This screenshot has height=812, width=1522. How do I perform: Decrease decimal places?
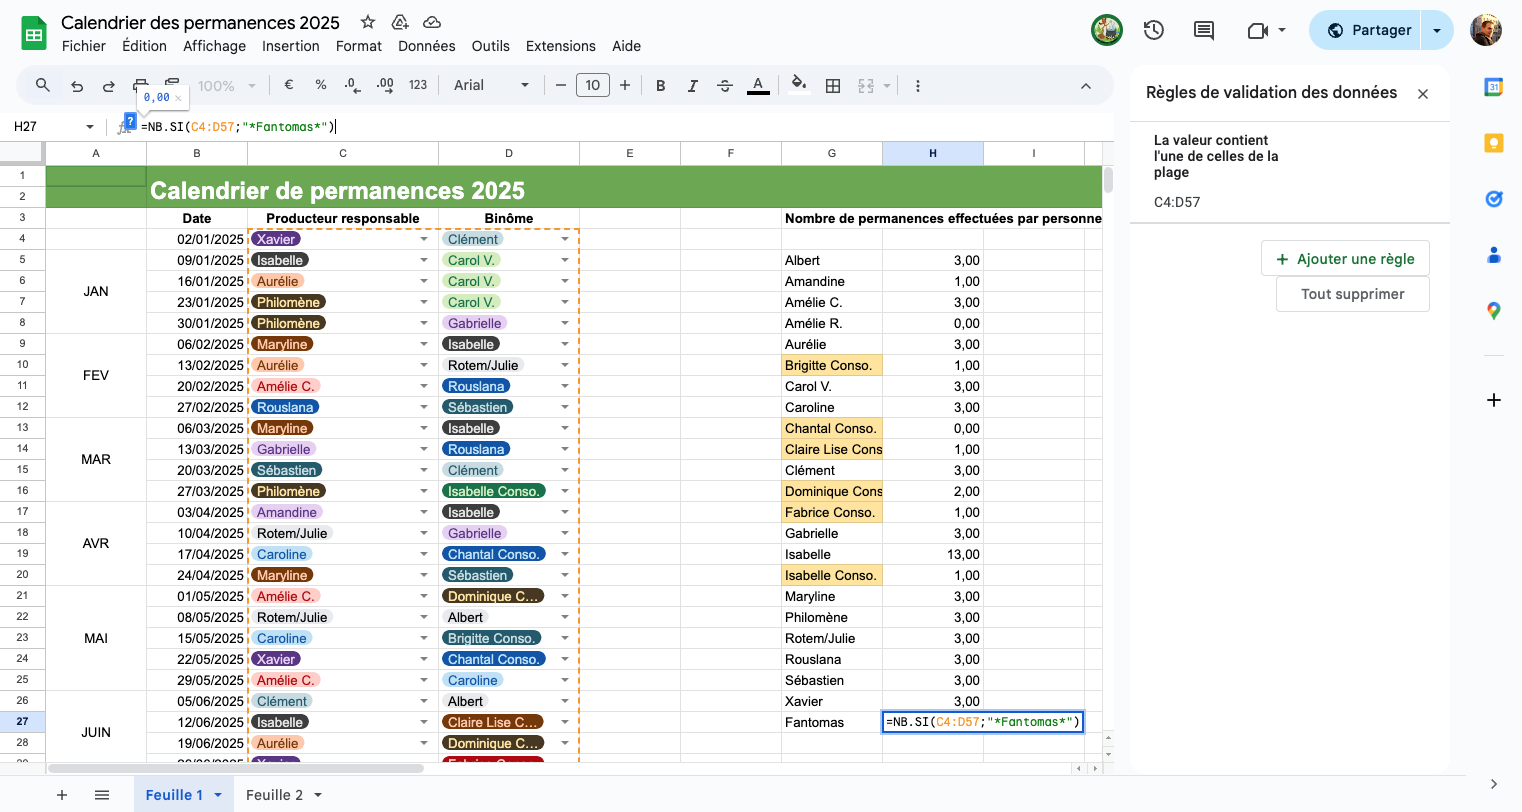click(x=352, y=85)
